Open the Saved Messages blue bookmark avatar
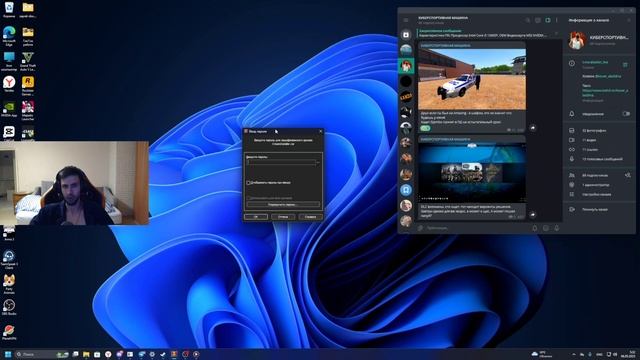 coord(406,190)
